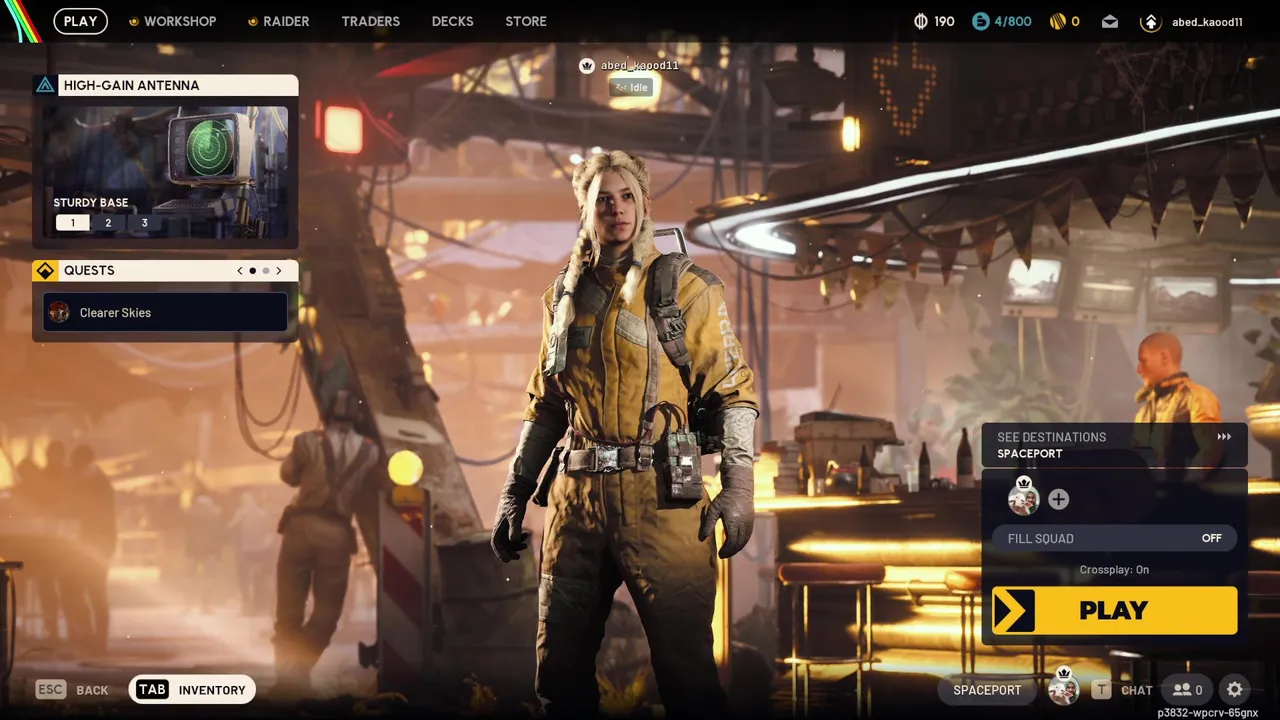Click the blue token icon showing 4/800
The height and width of the screenshot is (720, 1280).
981,21
